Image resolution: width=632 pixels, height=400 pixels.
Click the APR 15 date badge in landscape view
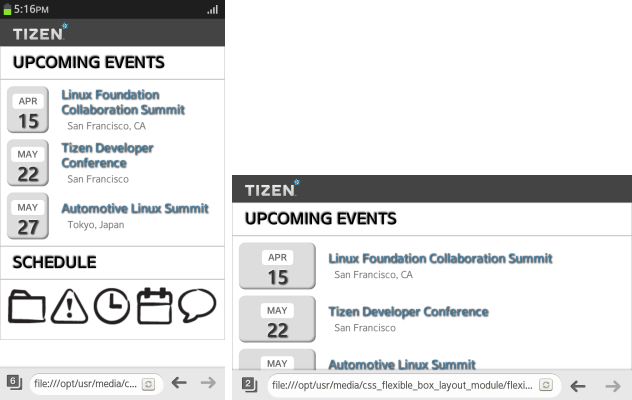277,266
